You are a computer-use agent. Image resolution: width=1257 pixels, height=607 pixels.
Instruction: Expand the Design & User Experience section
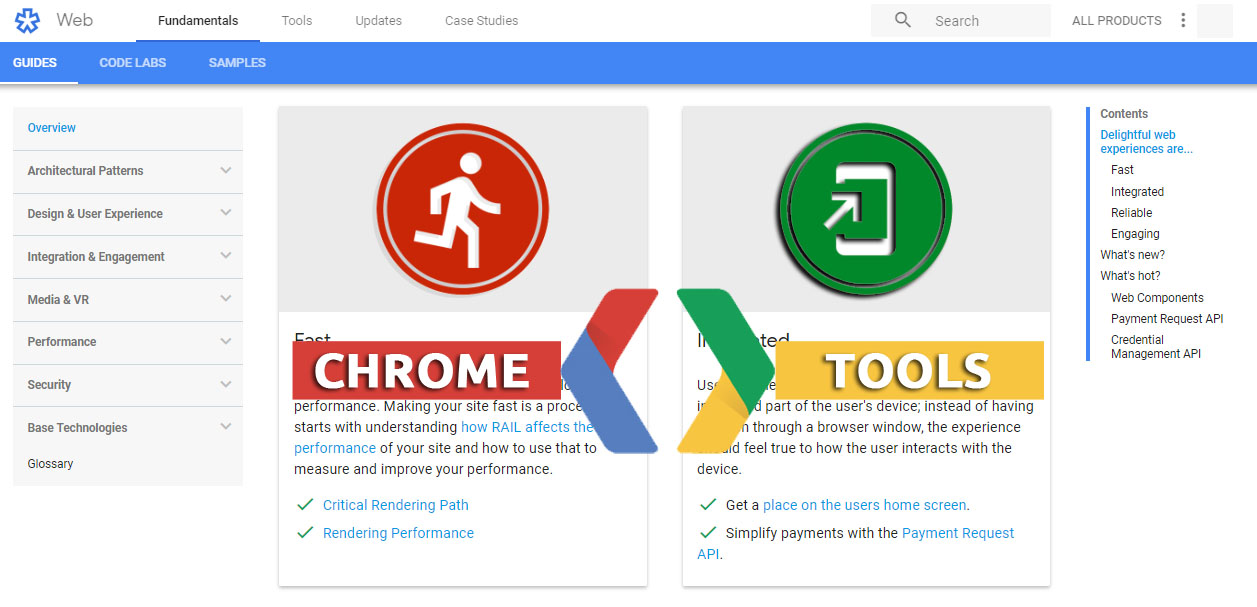click(x=128, y=214)
